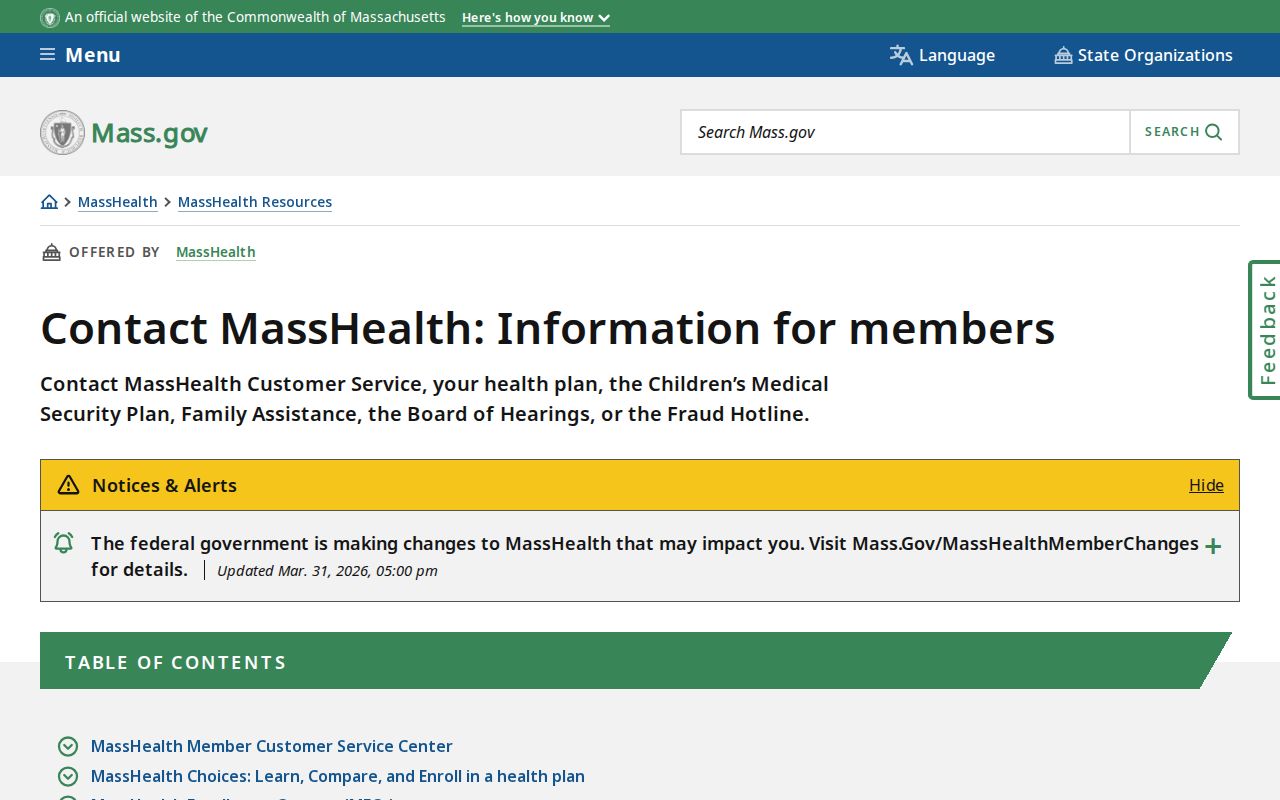
Task: Hide the Notices & Alerts section
Action: point(1206,485)
